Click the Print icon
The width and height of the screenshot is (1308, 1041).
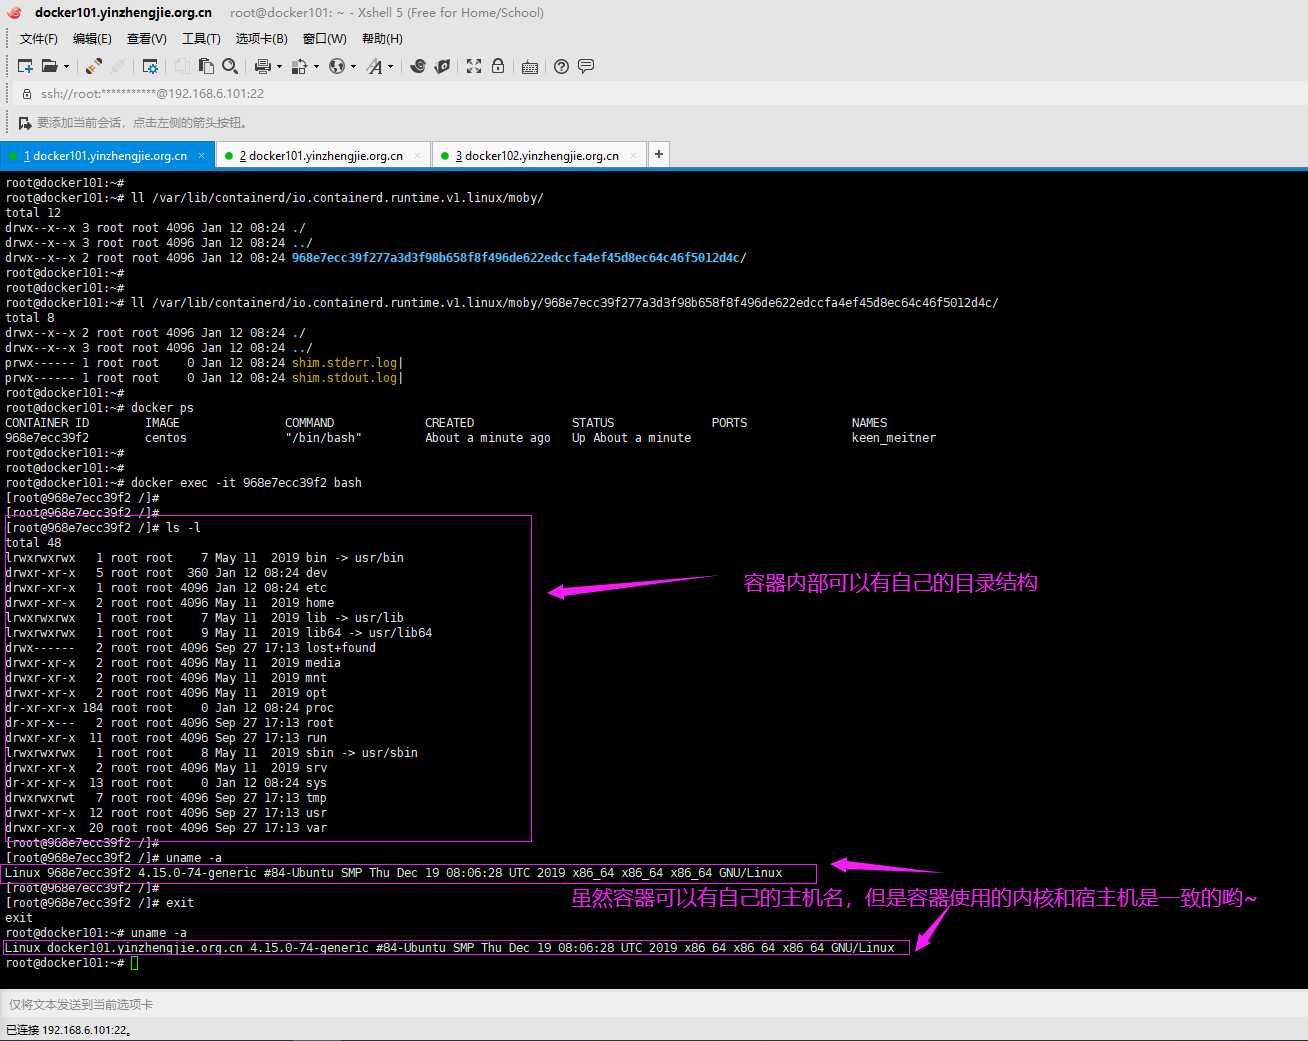262,66
